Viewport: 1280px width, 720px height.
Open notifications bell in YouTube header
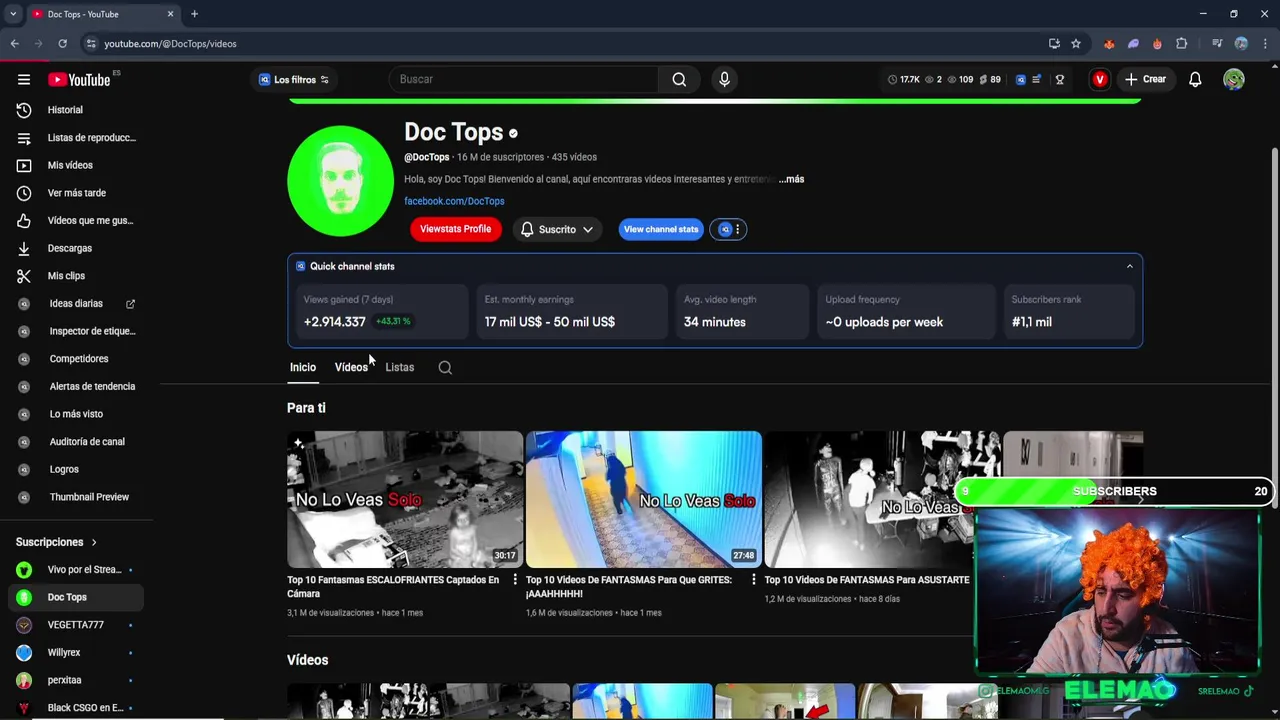1195,80
